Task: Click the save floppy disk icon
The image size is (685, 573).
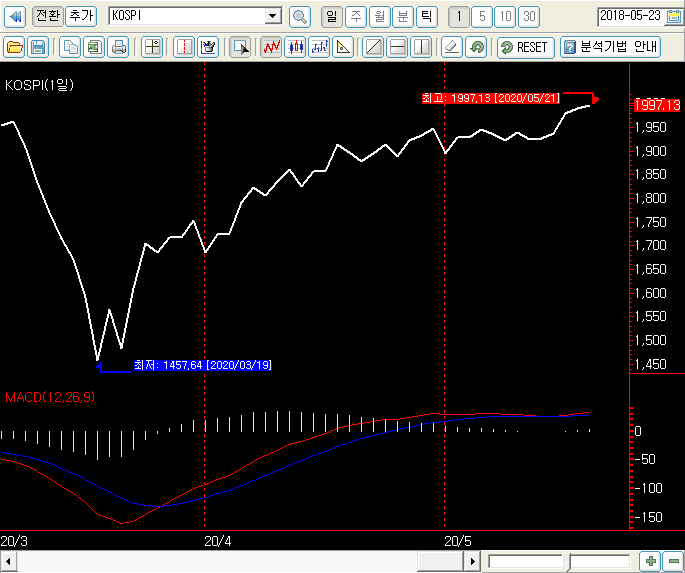Action: (x=38, y=47)
